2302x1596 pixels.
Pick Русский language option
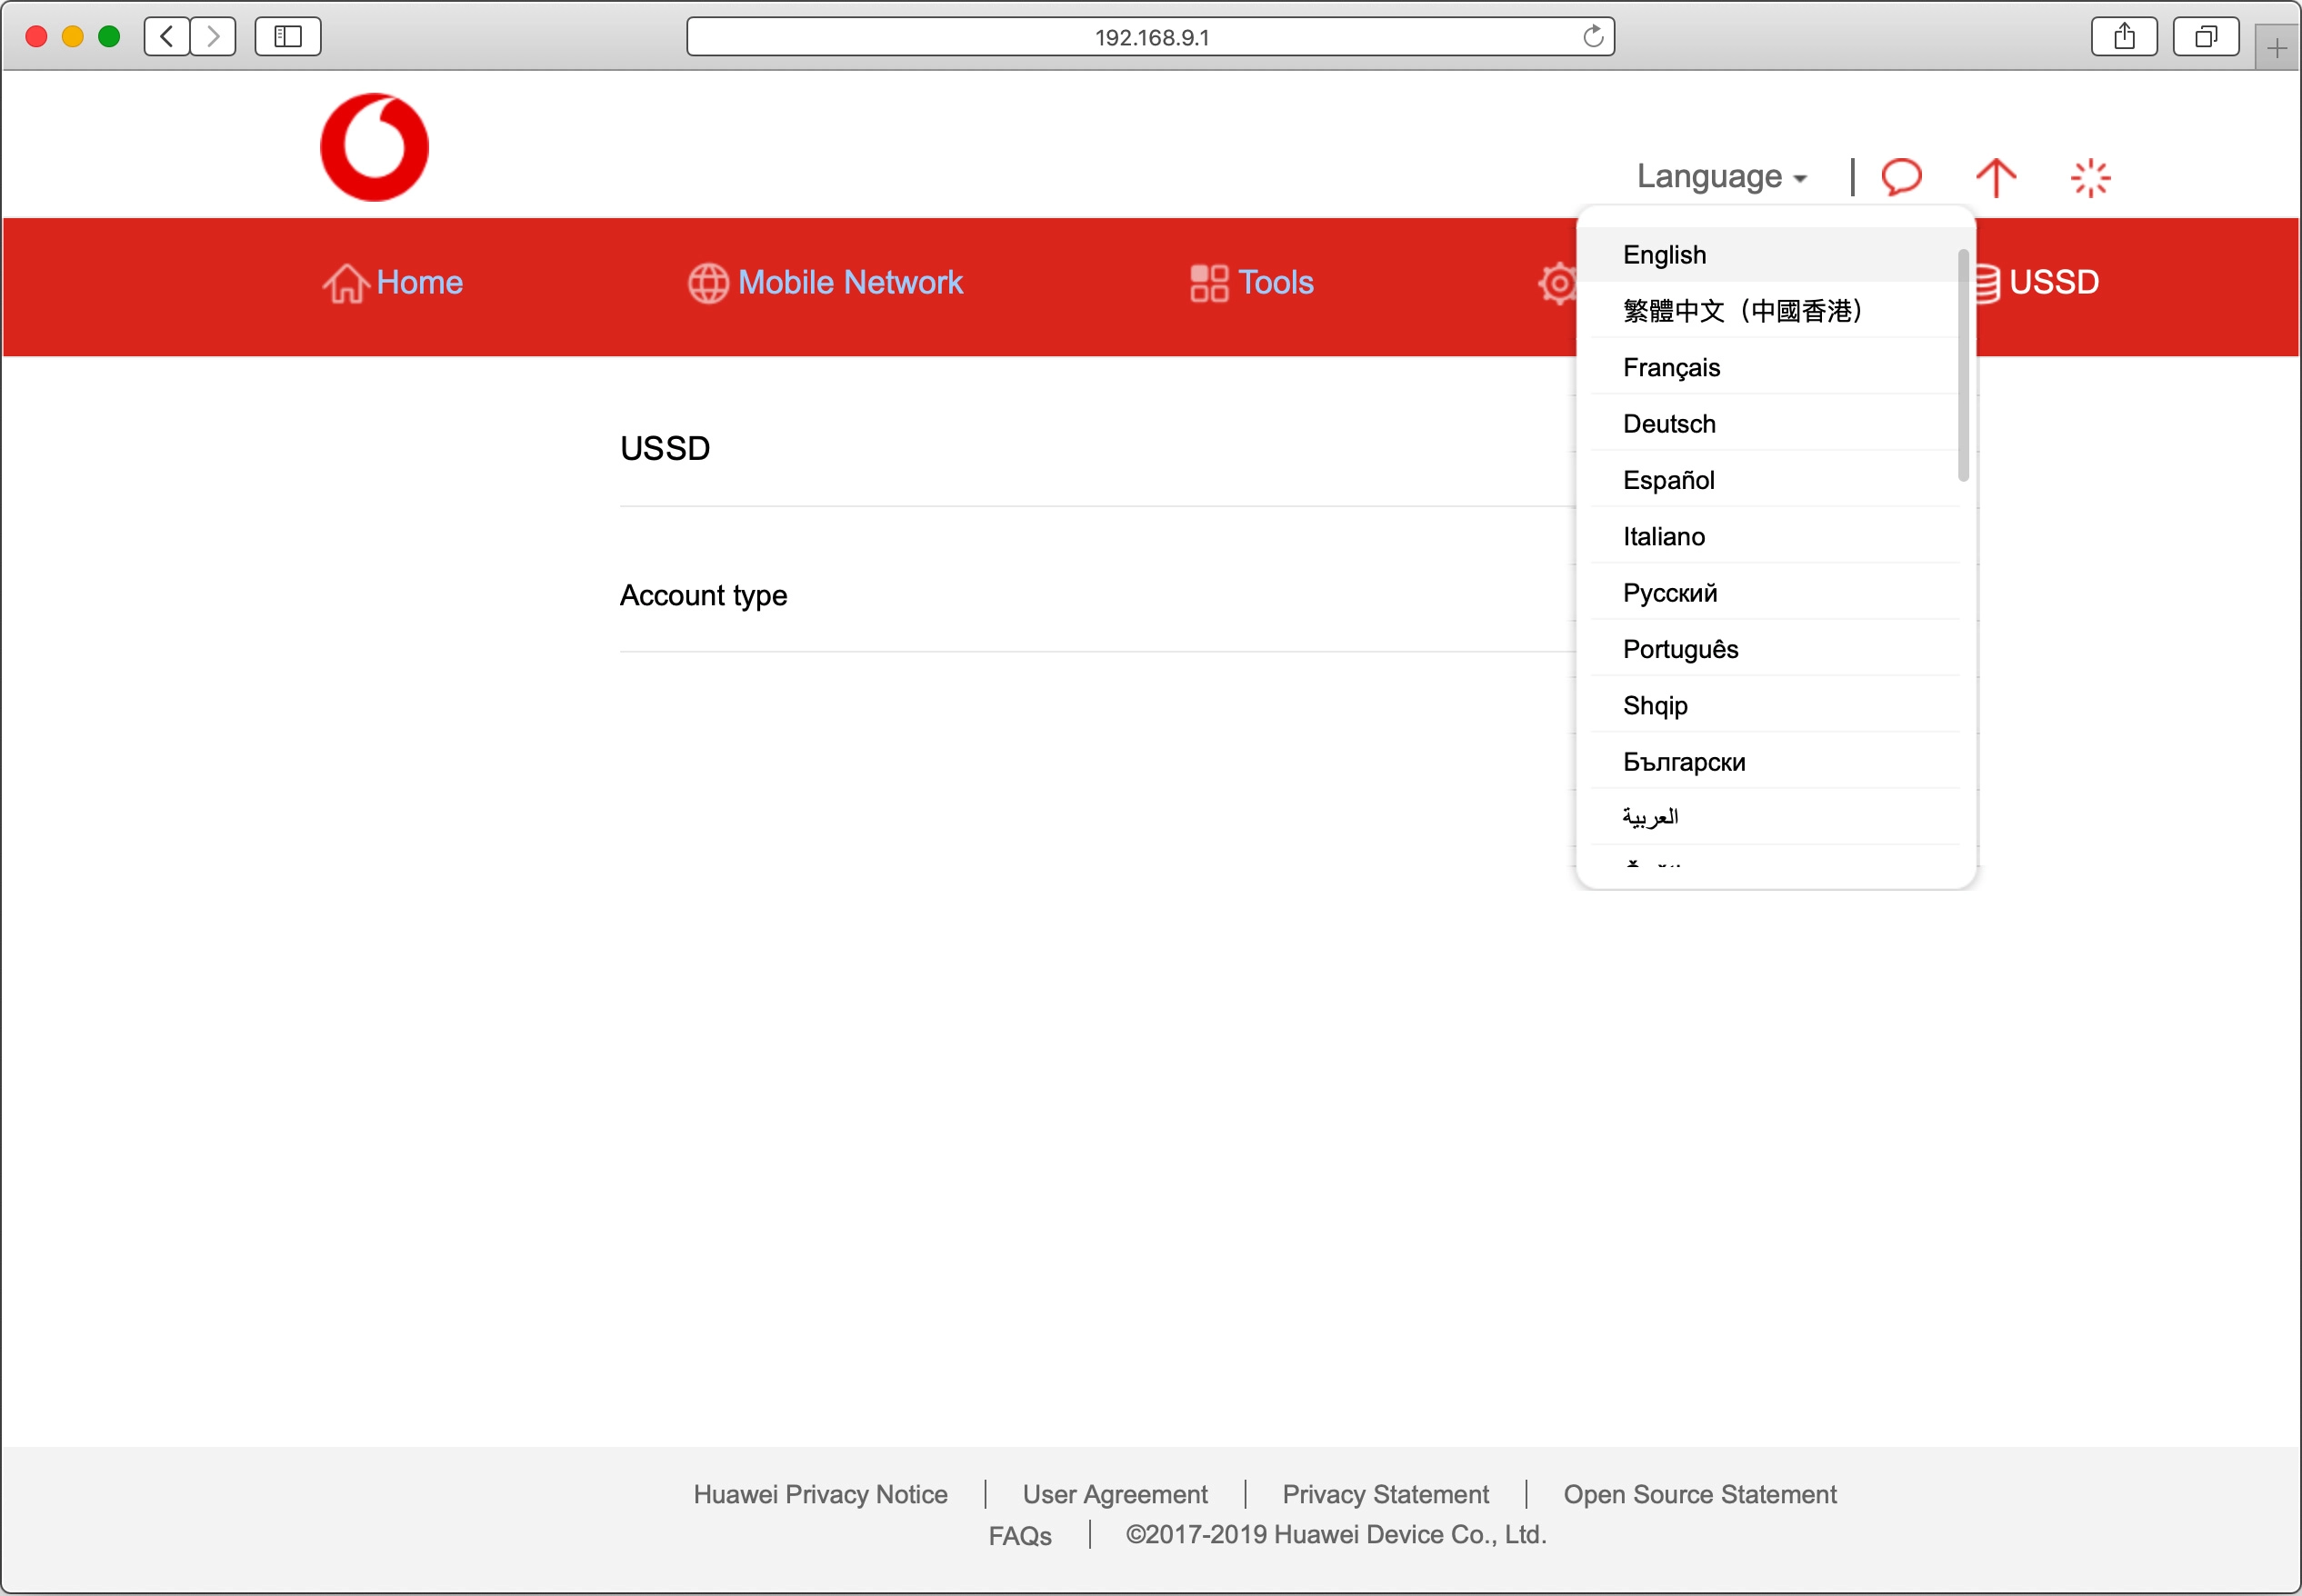(x=1669, y=592)
